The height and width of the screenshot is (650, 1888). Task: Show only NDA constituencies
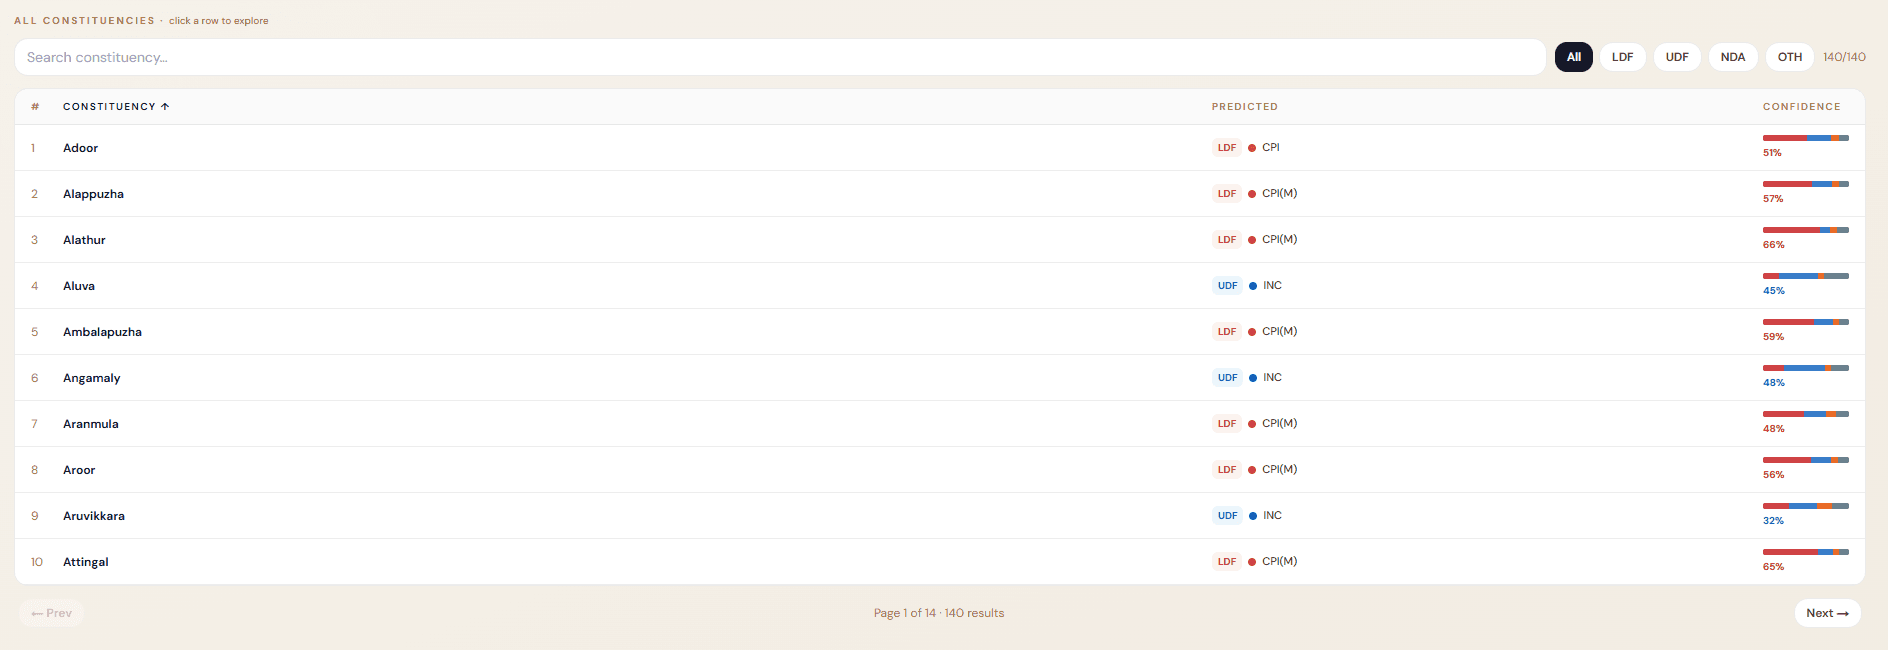(1732, 57)
